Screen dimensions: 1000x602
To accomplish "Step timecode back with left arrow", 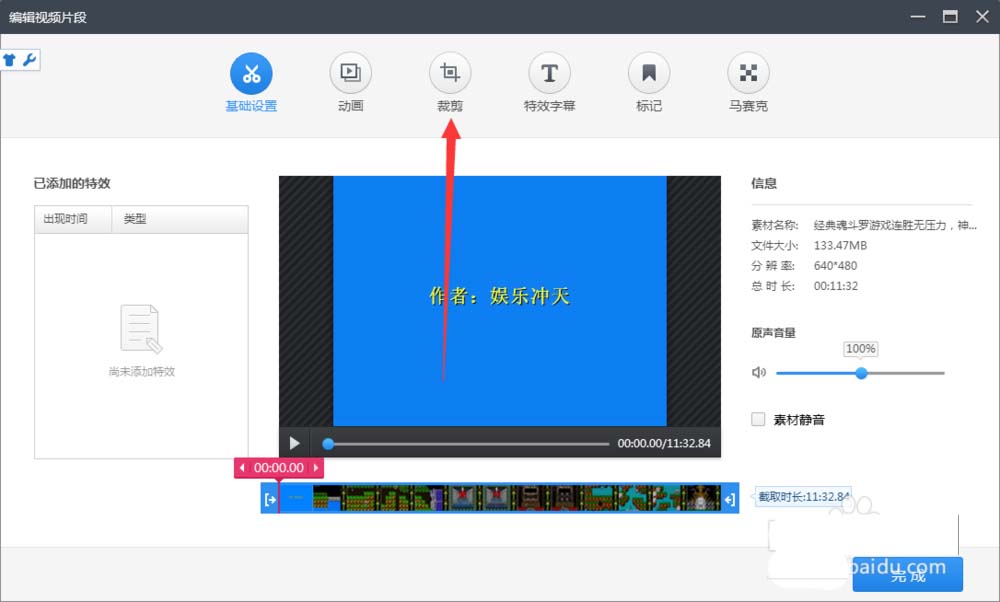I will point(242,468).
